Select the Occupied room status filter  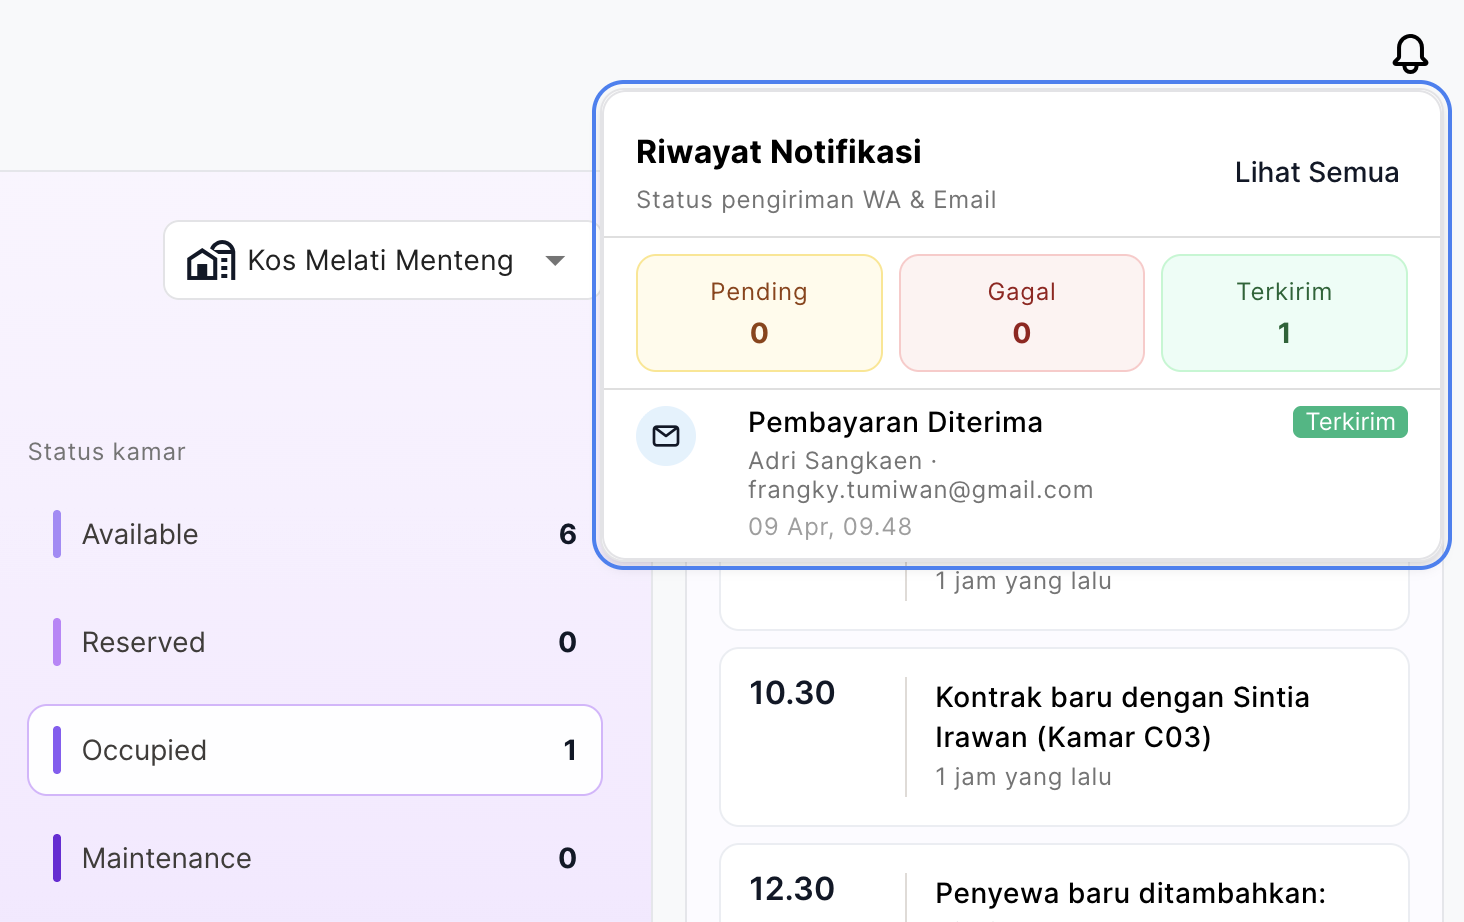pyautogui.click(x=315, y=750)
